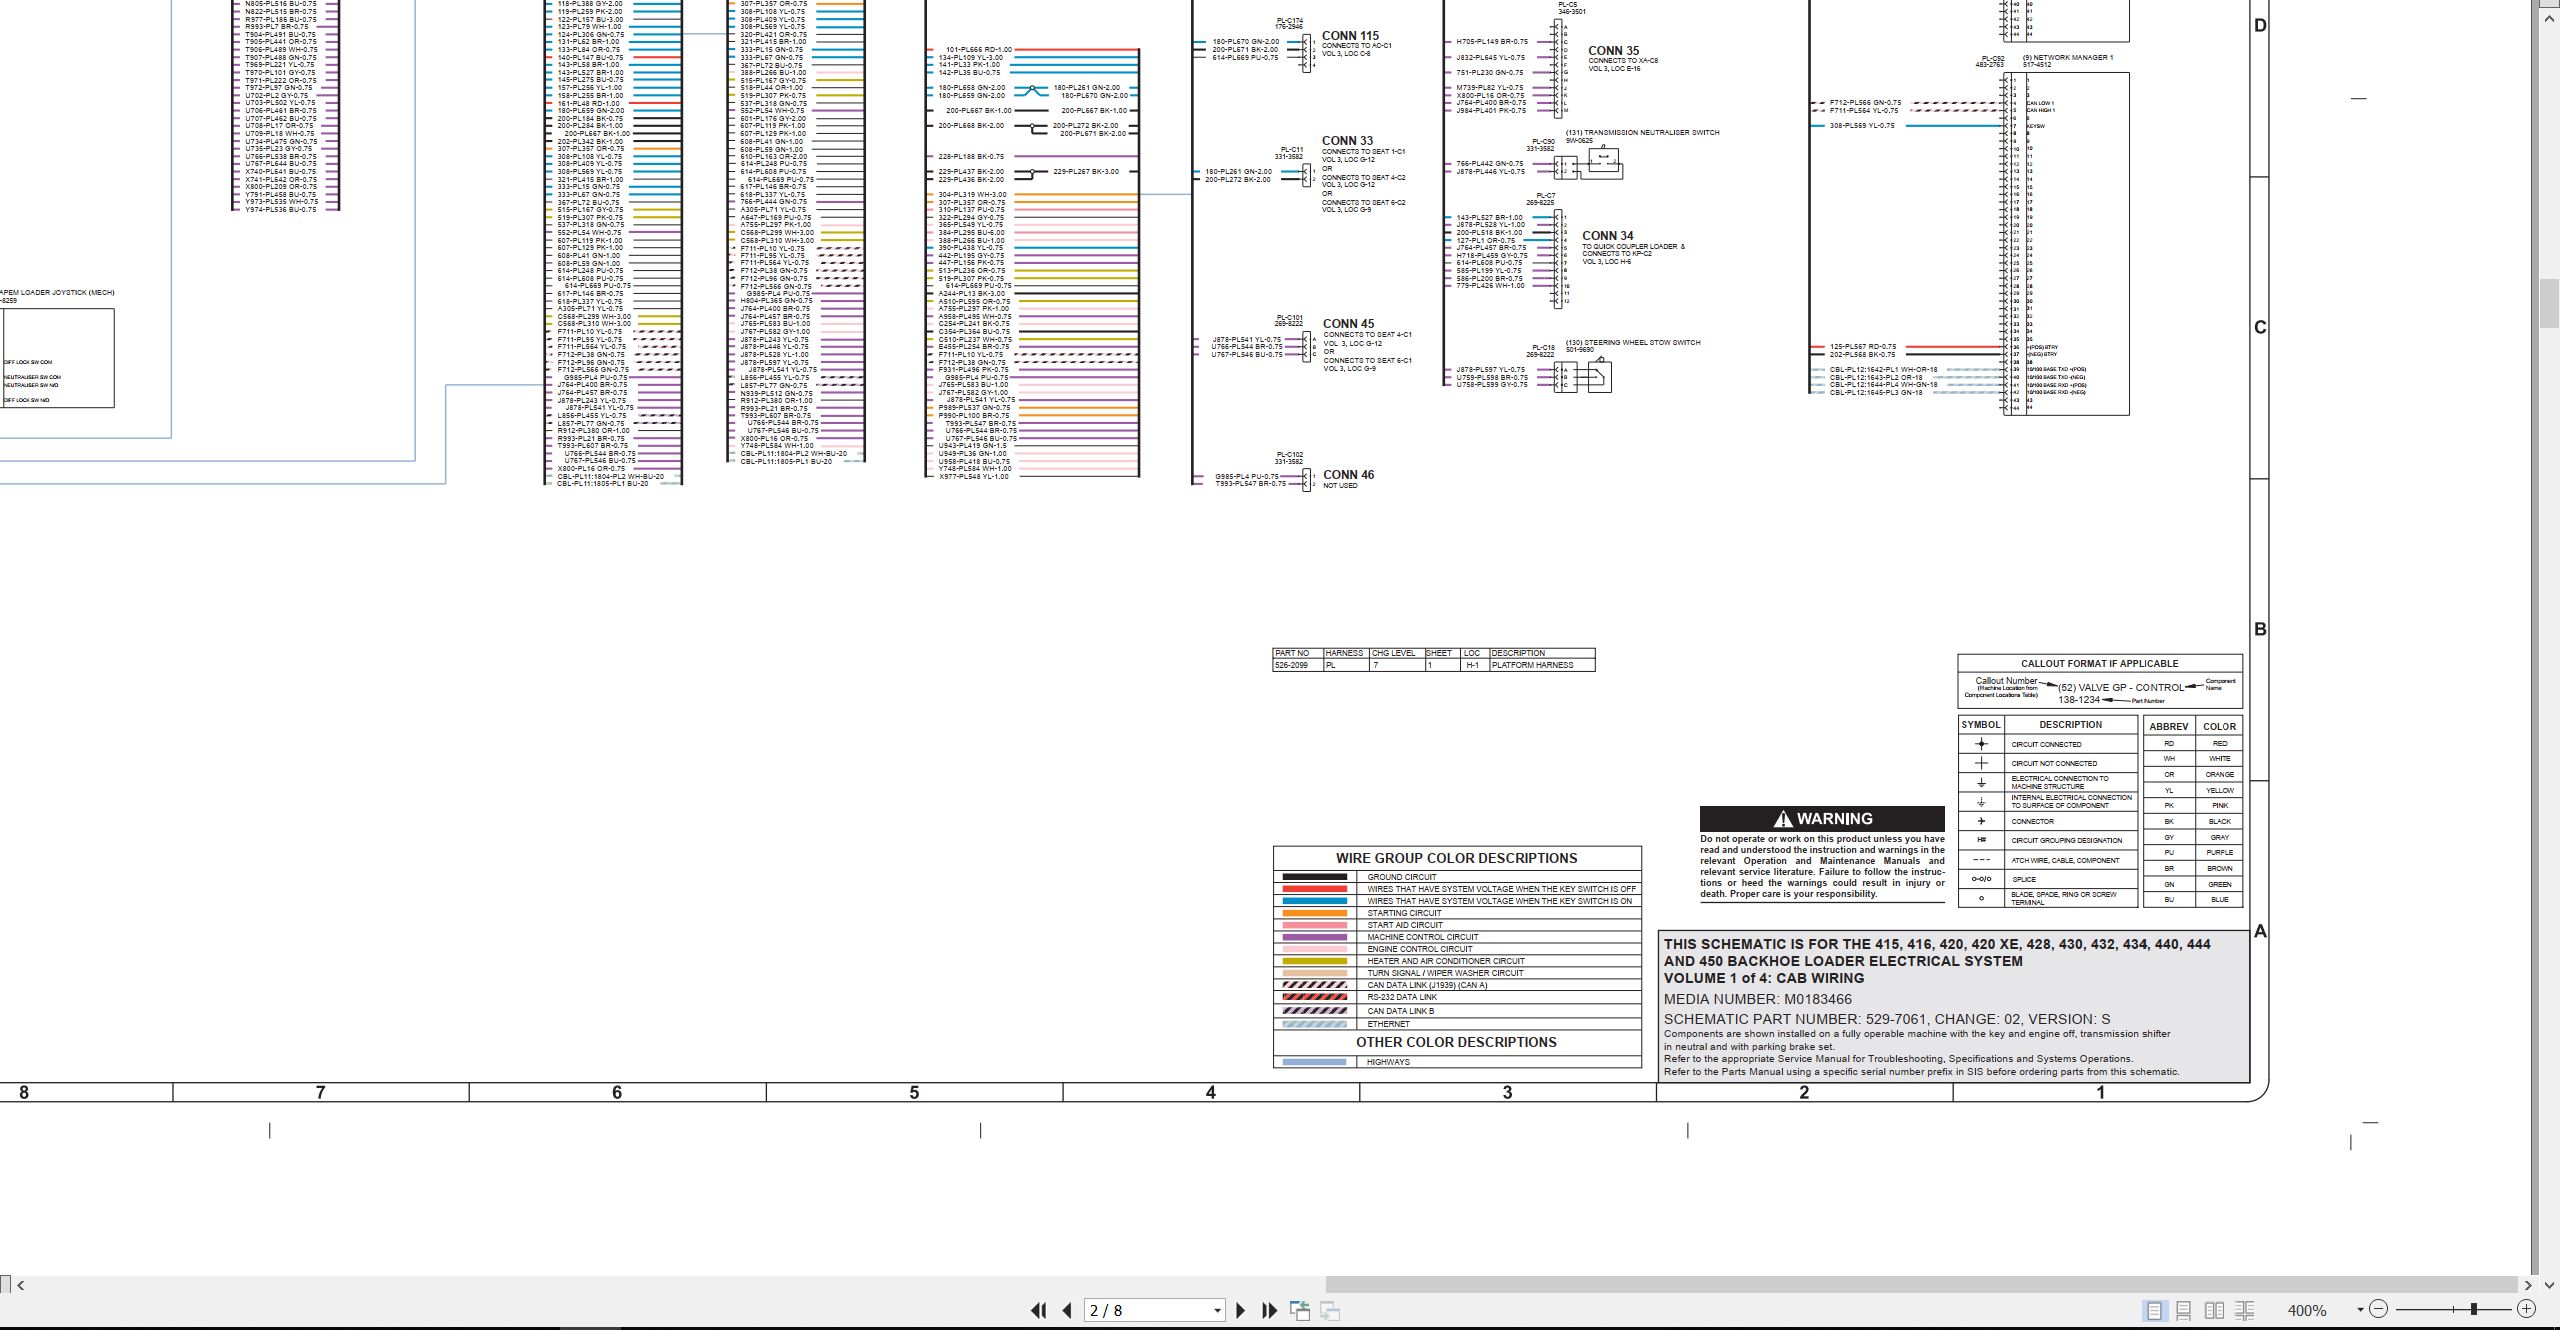Click the 101-PL666 RD-1.00 wire label
2560x1330 pixels.
point(978,50)
